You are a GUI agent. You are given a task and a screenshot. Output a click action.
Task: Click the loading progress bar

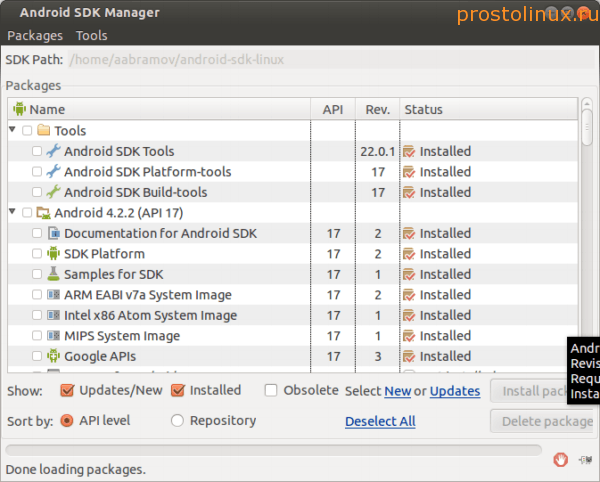[x=274, y=450]
